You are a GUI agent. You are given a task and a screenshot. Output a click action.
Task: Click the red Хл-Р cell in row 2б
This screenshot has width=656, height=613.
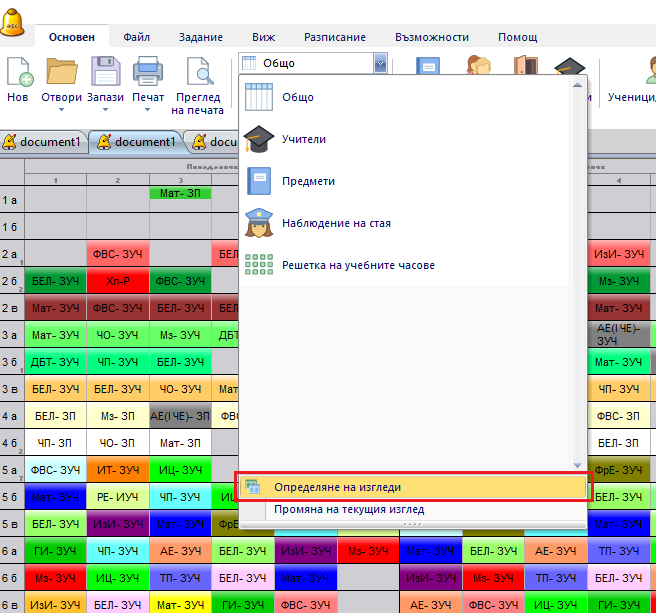pos(118,281)
